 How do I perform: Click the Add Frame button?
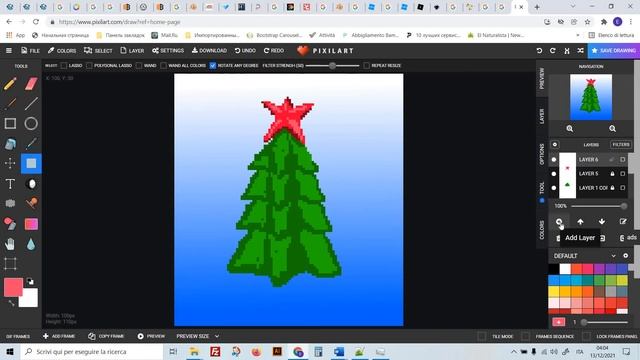coord(59,336)
